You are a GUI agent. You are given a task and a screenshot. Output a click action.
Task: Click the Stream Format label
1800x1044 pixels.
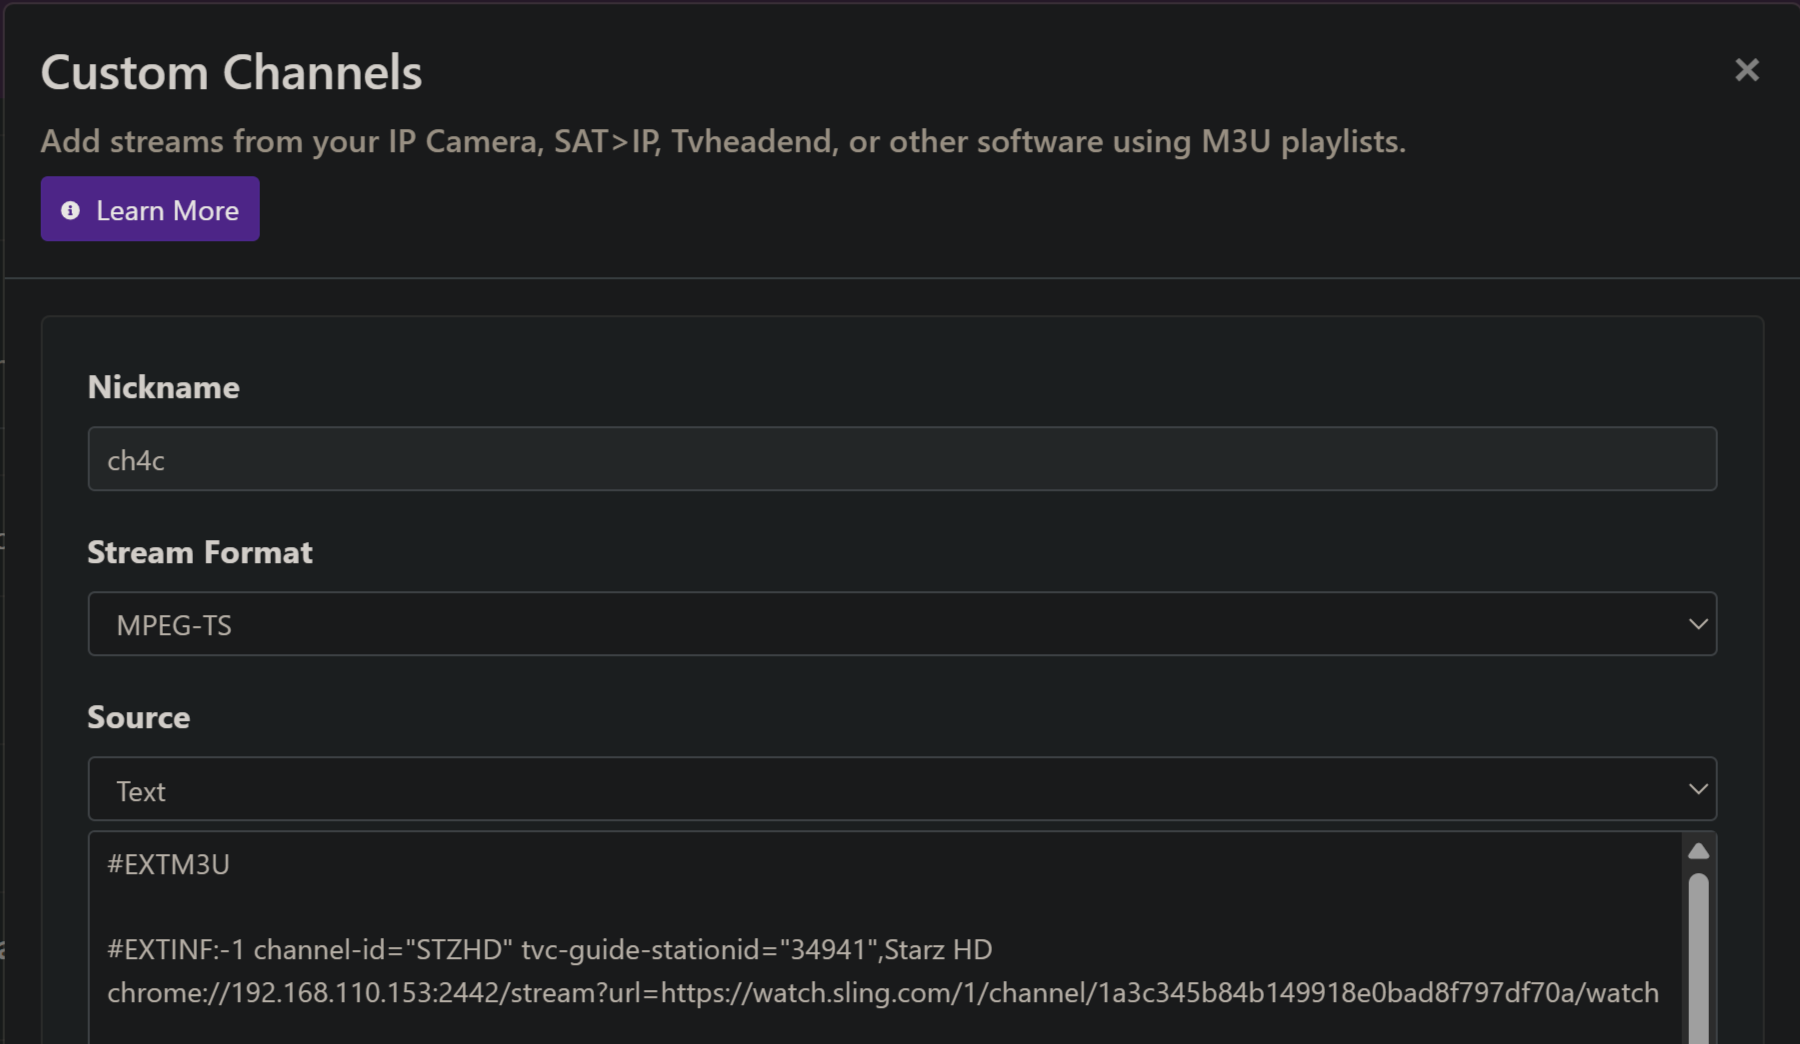(x=200, y=552)
